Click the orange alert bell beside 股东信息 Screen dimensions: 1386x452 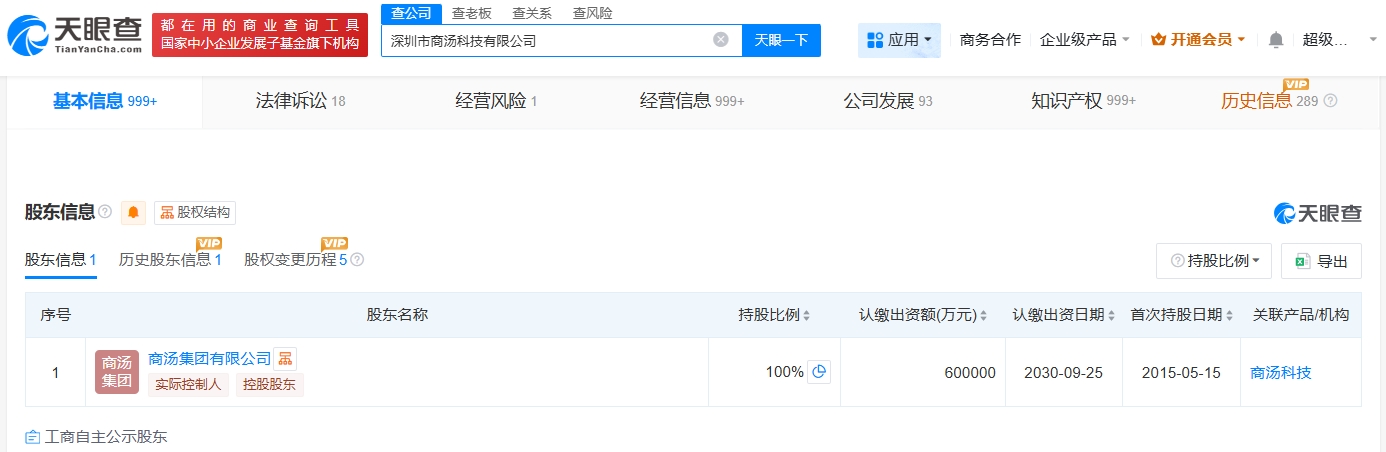coord(133,212)
